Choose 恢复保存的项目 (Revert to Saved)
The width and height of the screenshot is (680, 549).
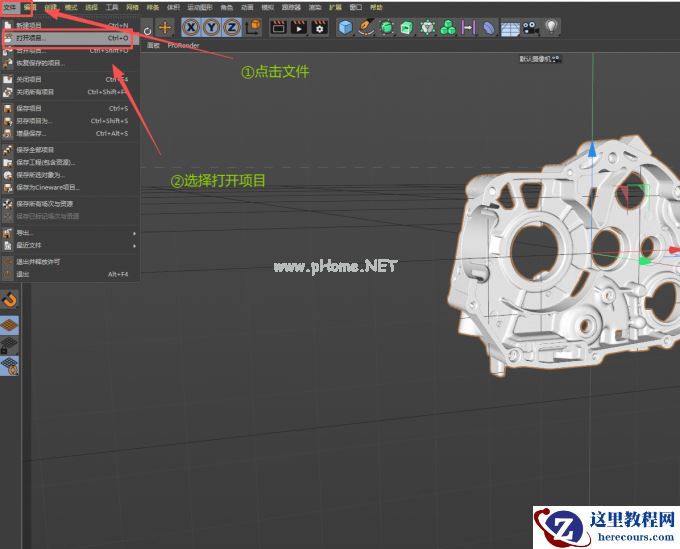[69, 63]
